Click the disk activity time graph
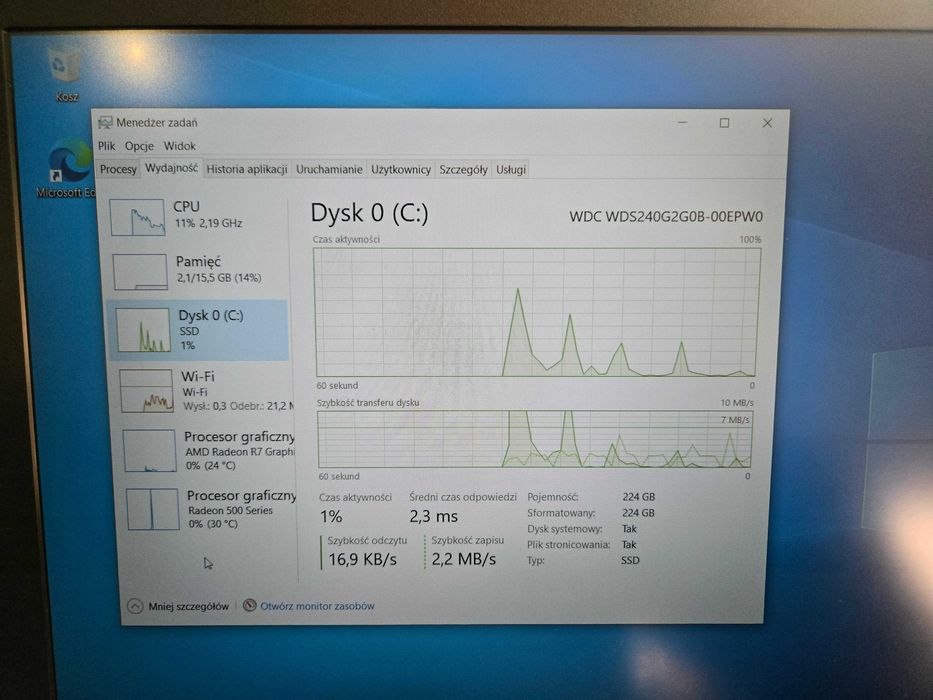This screenshot has height=700, width=933. tap(536, 312)
